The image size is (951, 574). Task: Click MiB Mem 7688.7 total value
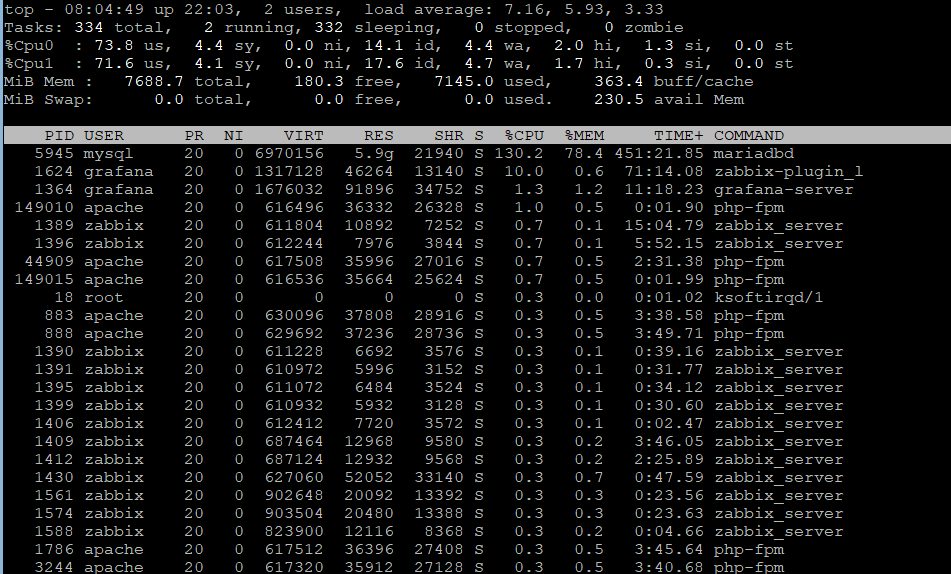[x=154, y=82]
